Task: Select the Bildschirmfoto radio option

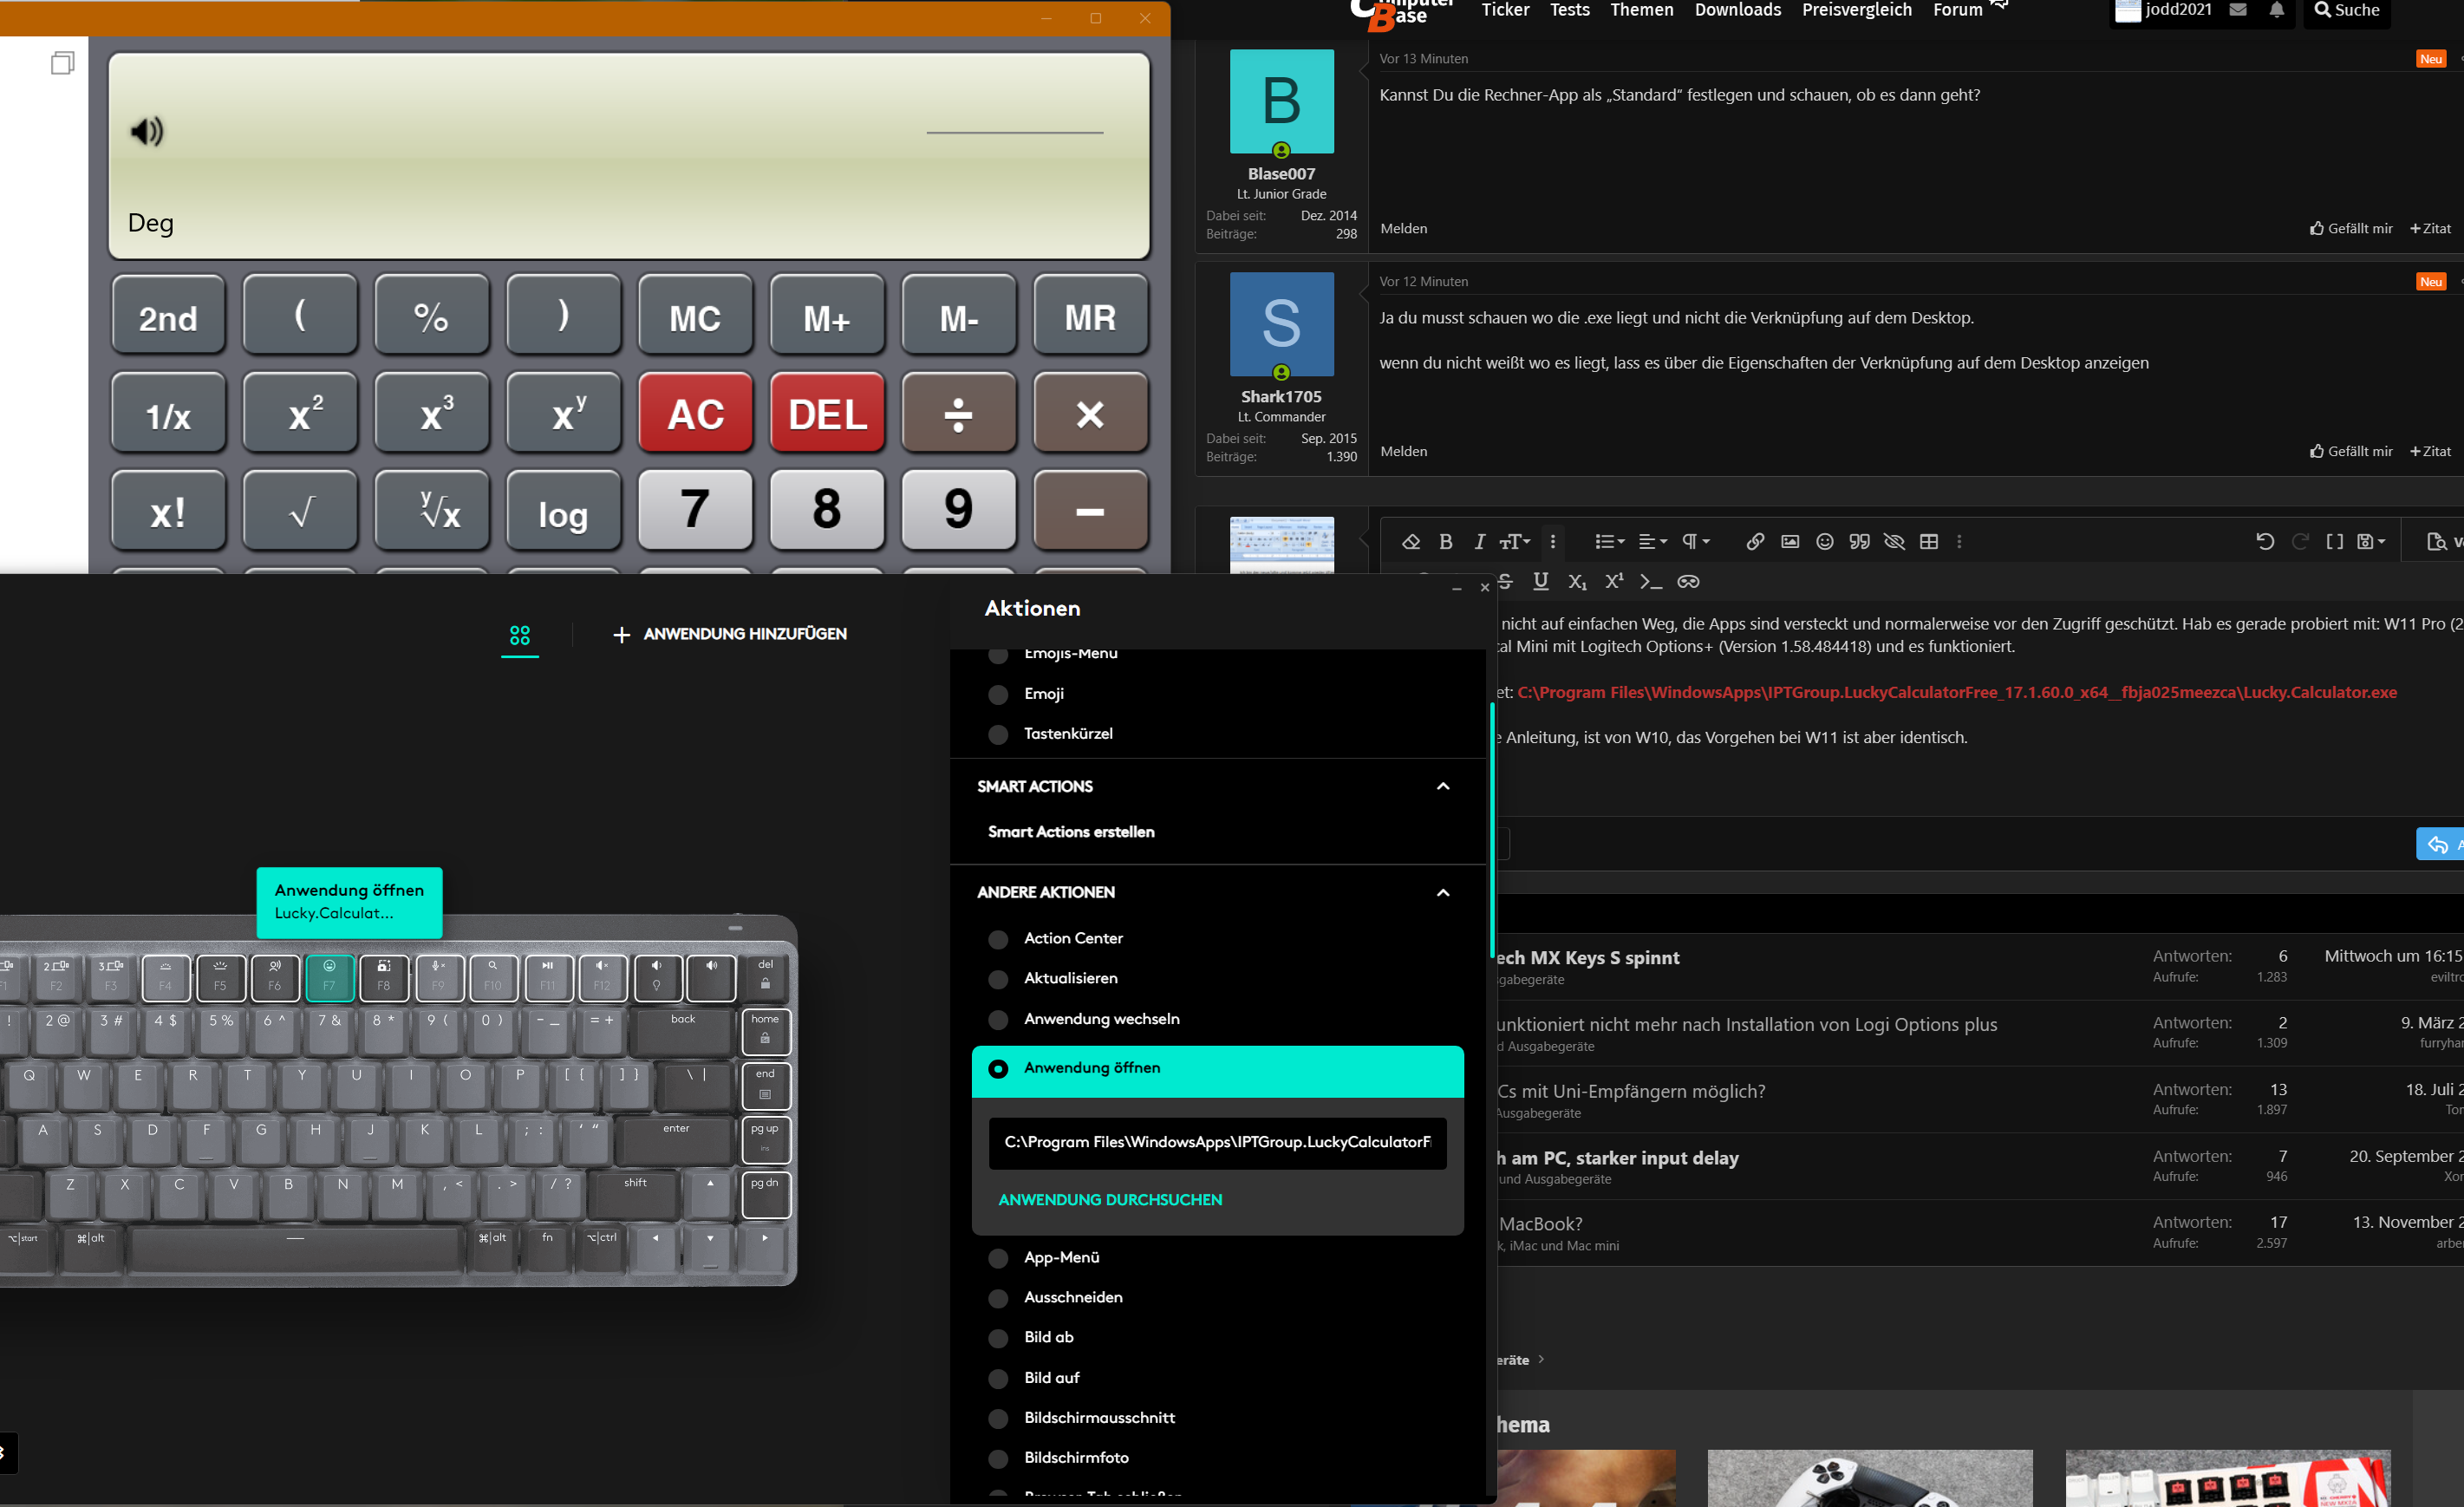Action: tap(998, 1458)
